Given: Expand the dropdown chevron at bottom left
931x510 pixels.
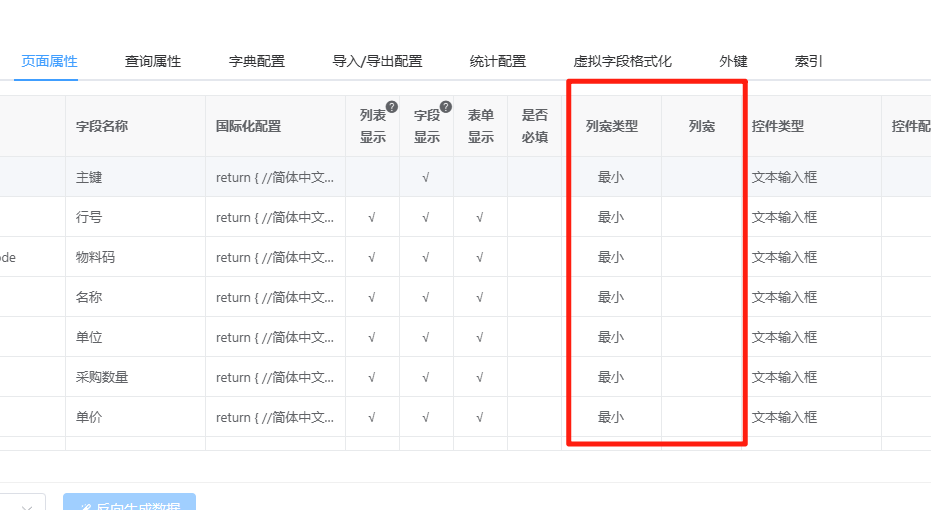Looking at the screenshot, I should point(27,506).
